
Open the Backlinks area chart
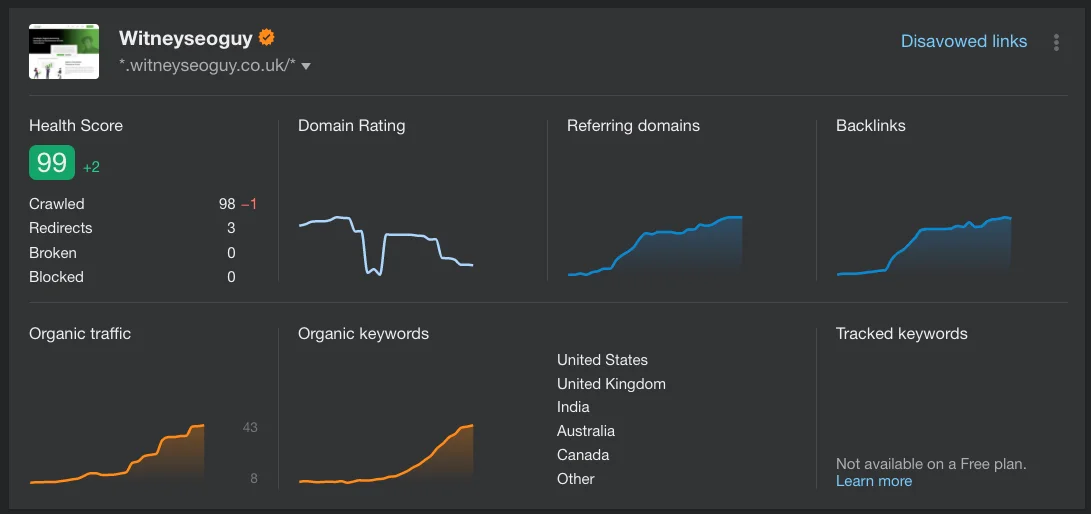pyautogui.click(x=923, y=246)
